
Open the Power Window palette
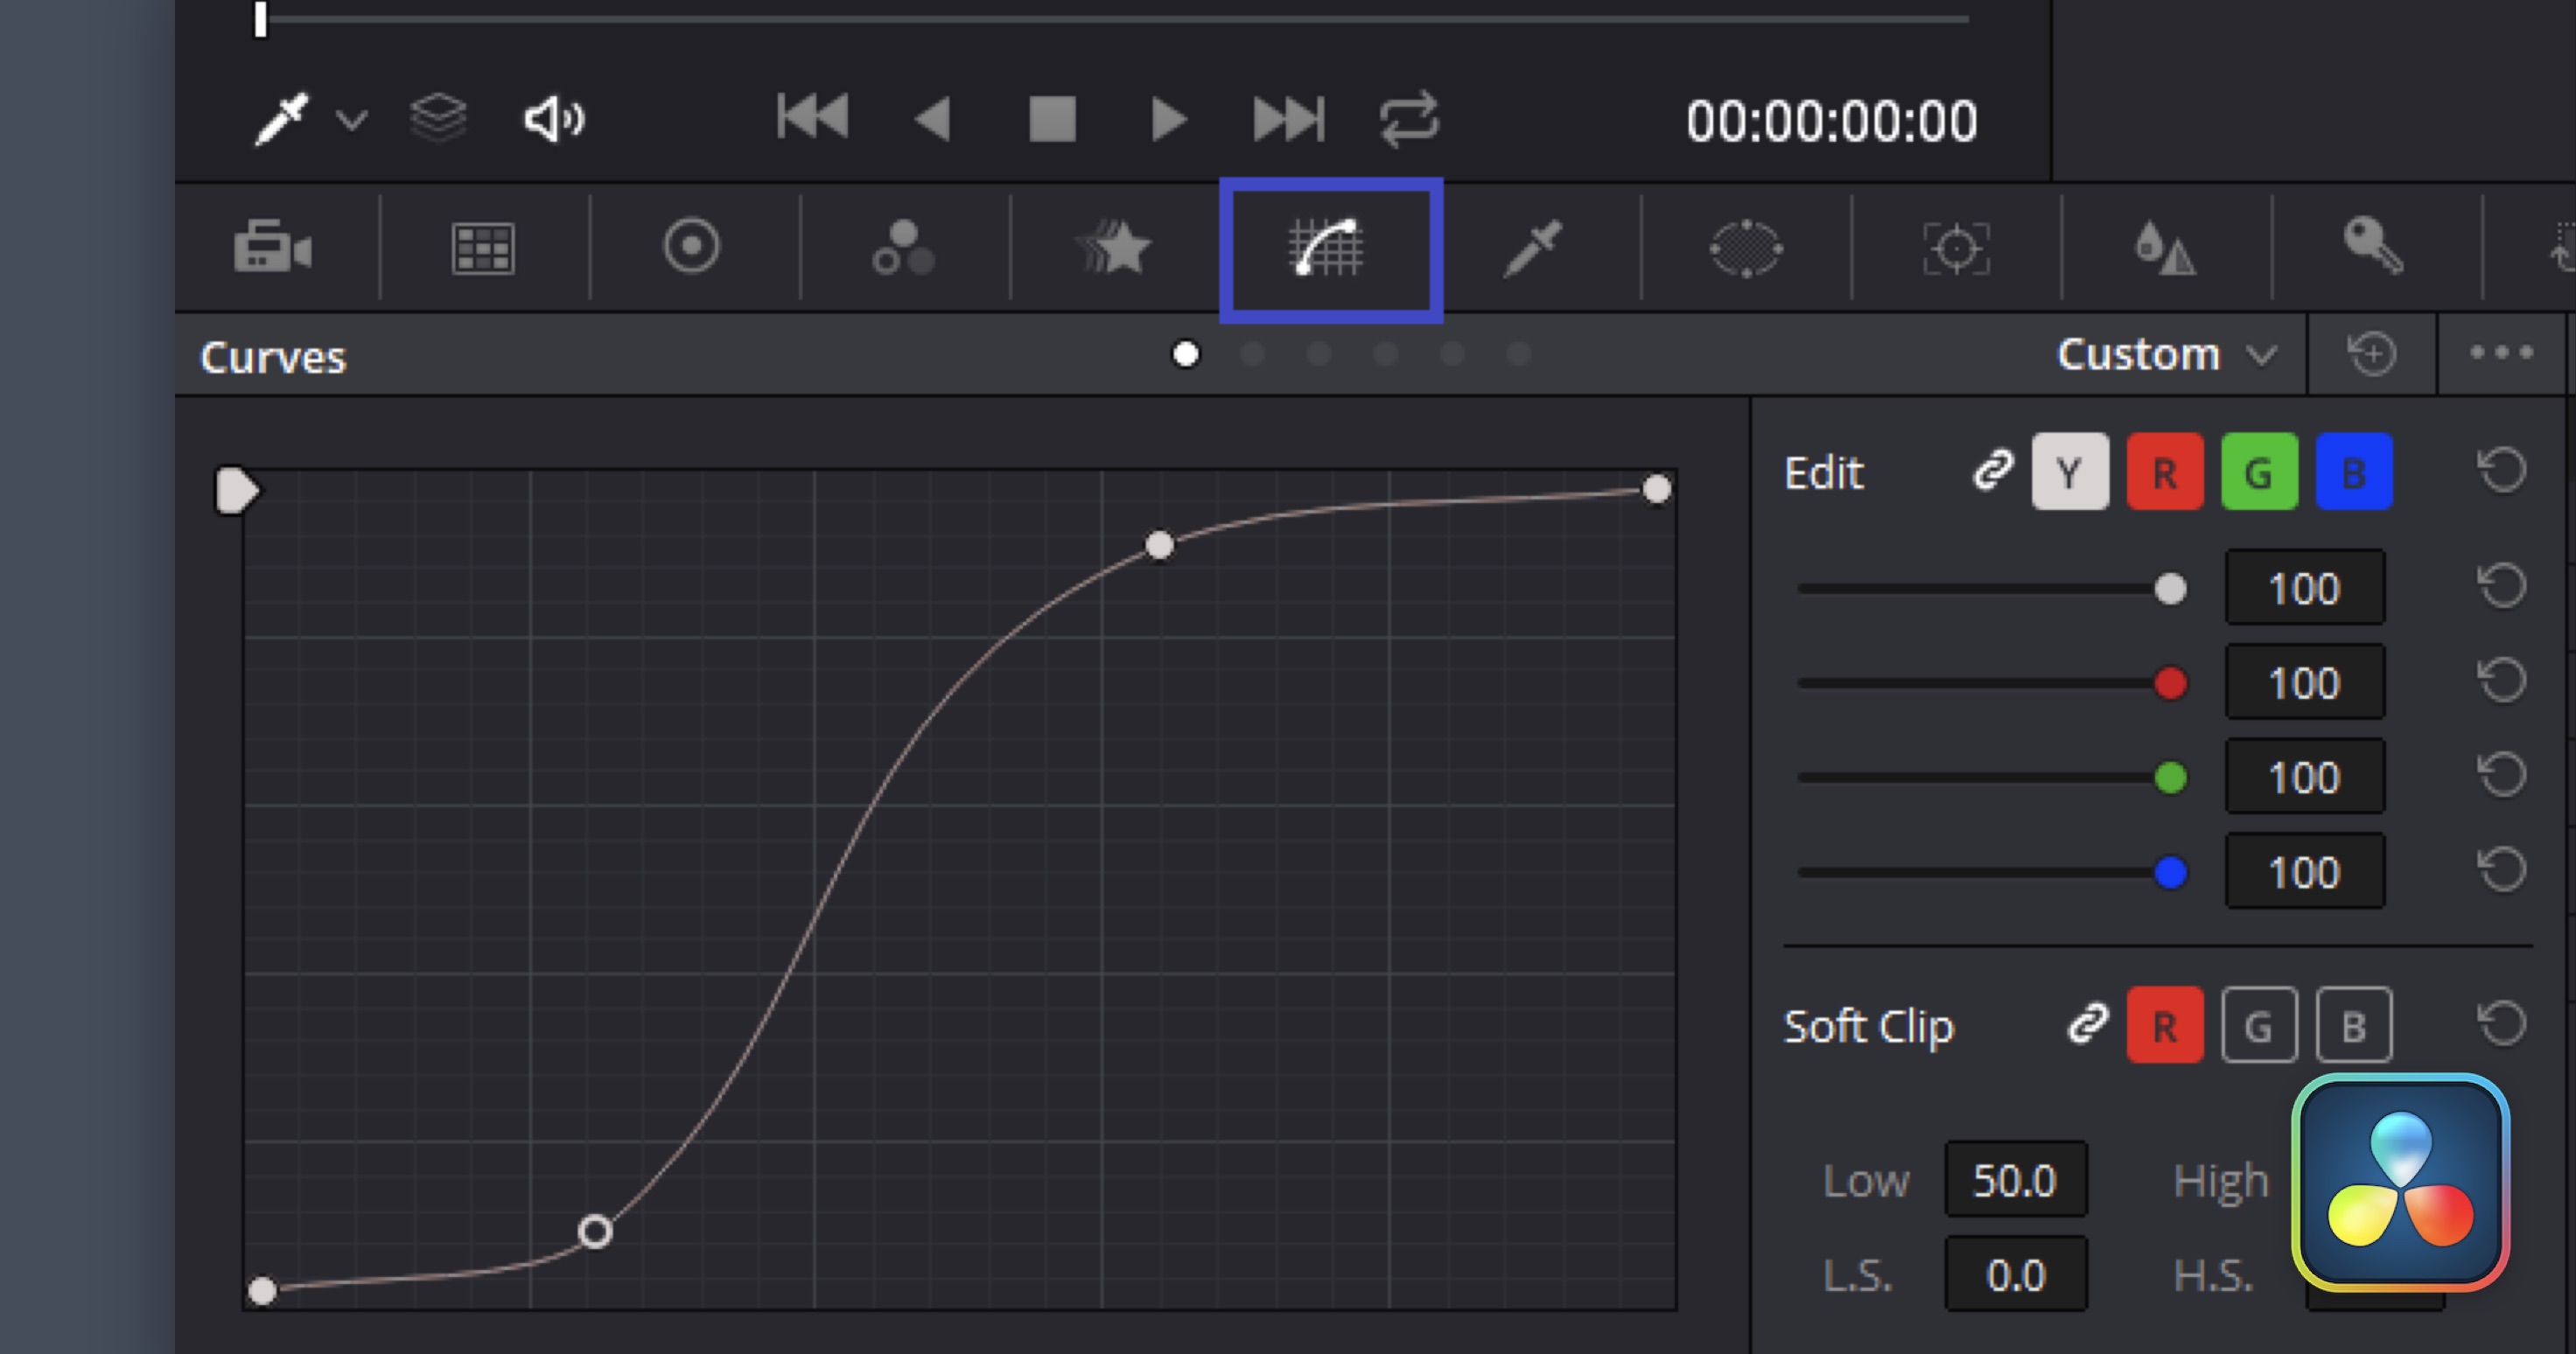[x=1745, y=249]
